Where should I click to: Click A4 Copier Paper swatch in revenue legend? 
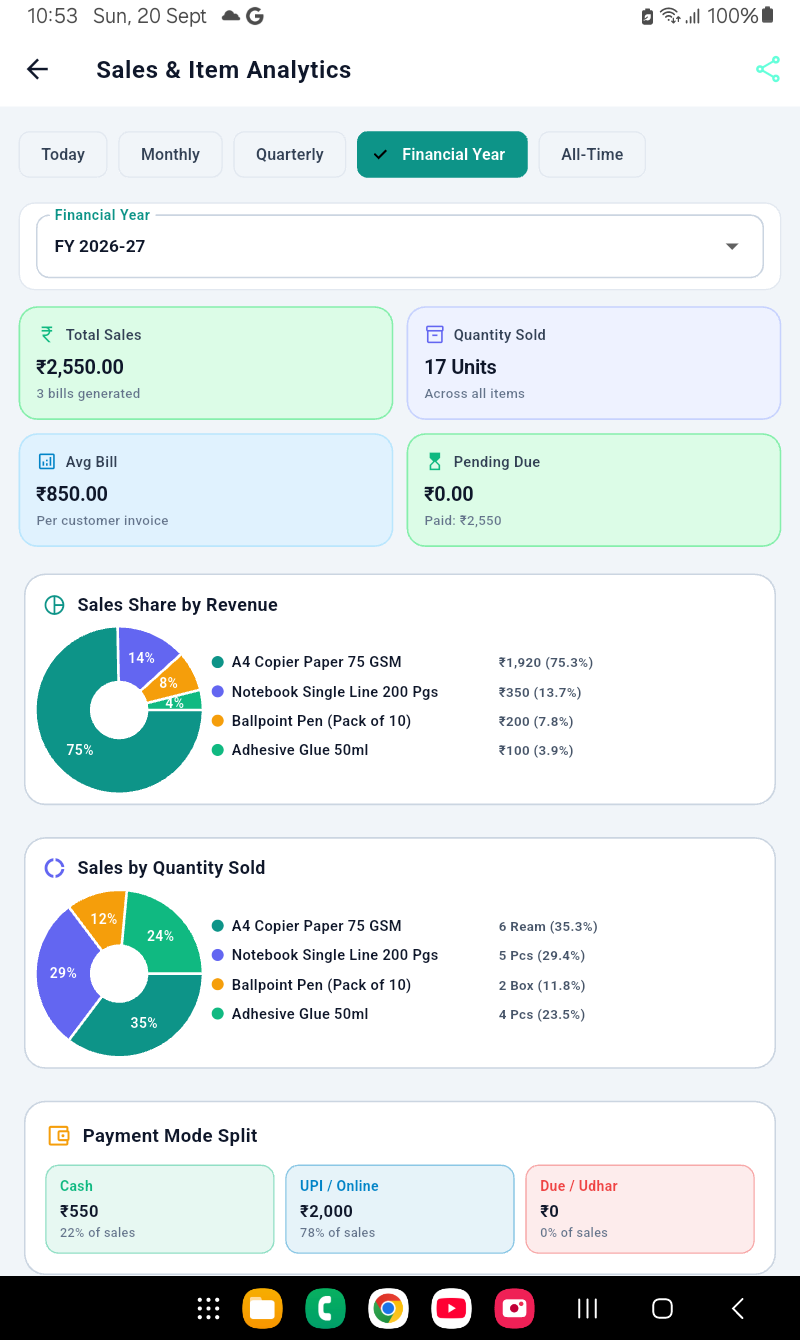click(218, 662)
